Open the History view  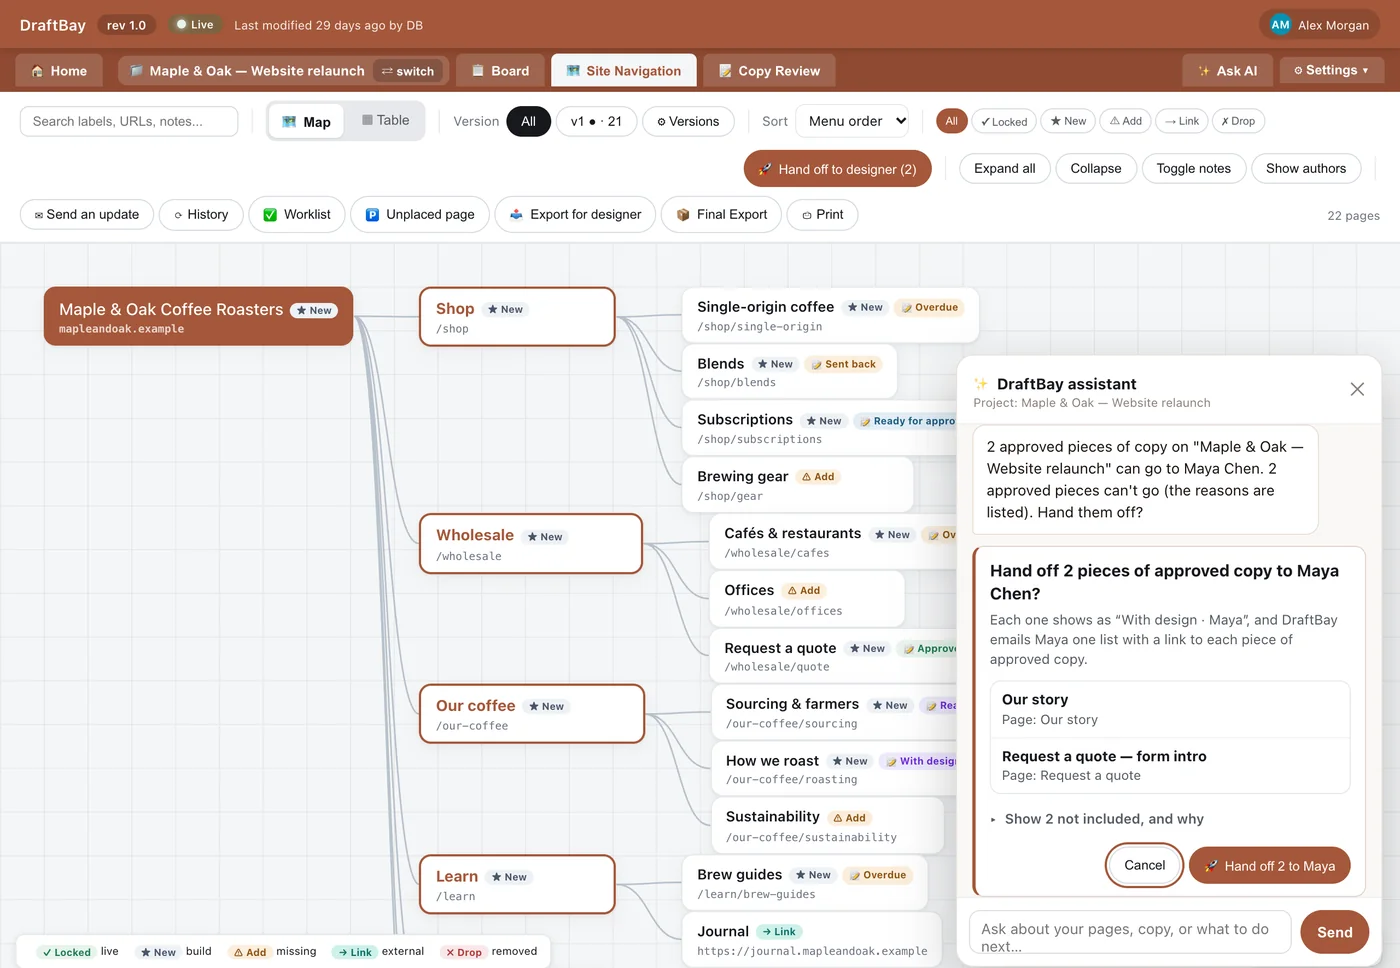pyautogui.click(x=201, y=214)
